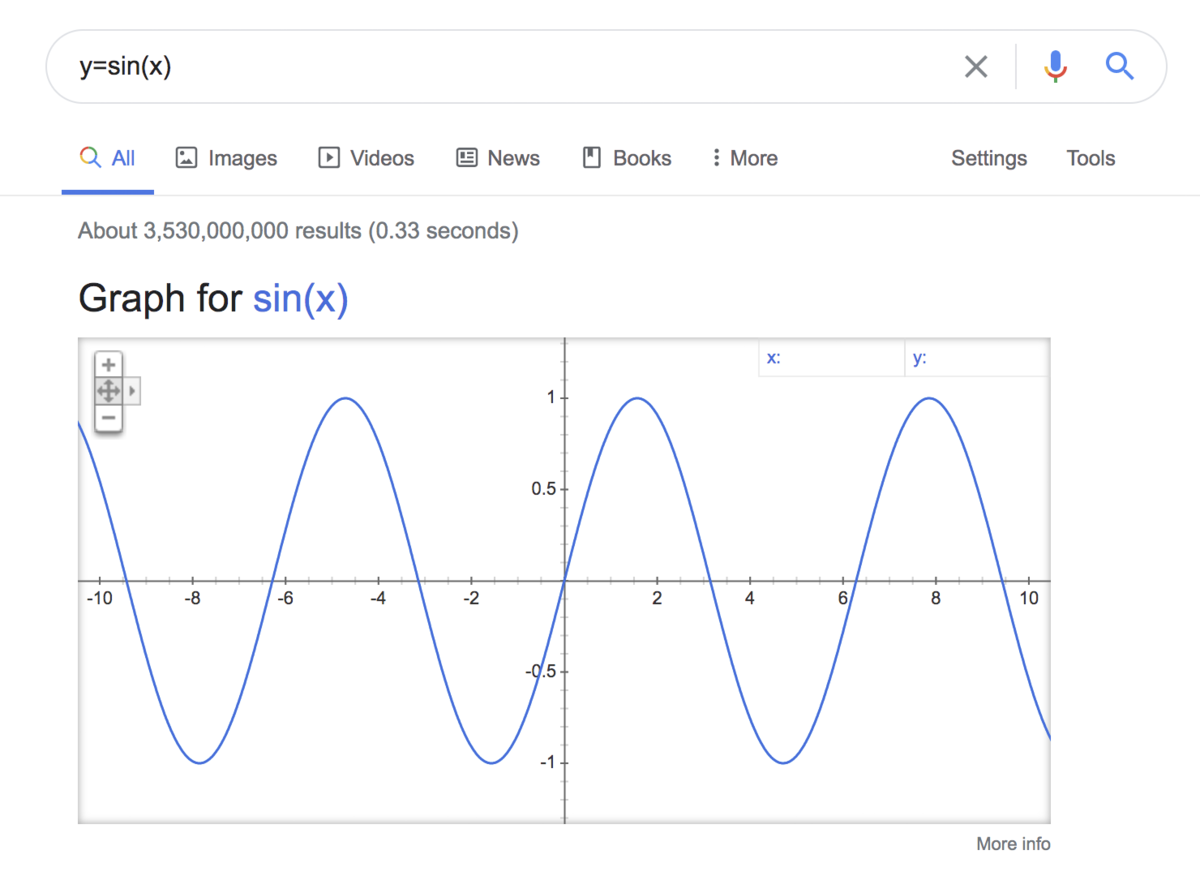Click the More info link below the graph
The image size is (1200, 876).
pos(1013,844)
